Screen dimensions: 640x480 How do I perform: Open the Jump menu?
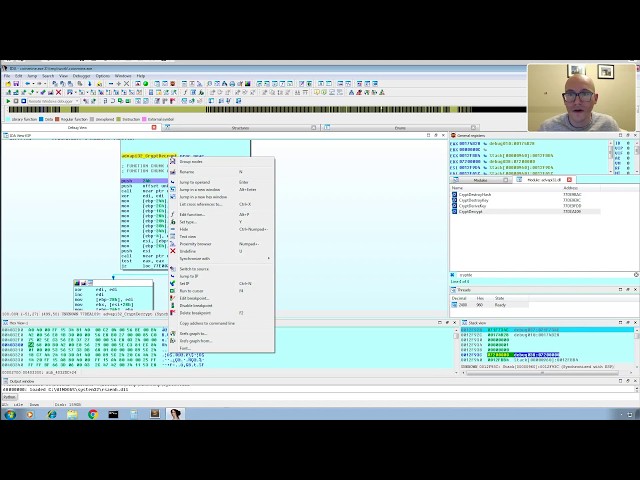pyautogui.click(x=32, y=76)
